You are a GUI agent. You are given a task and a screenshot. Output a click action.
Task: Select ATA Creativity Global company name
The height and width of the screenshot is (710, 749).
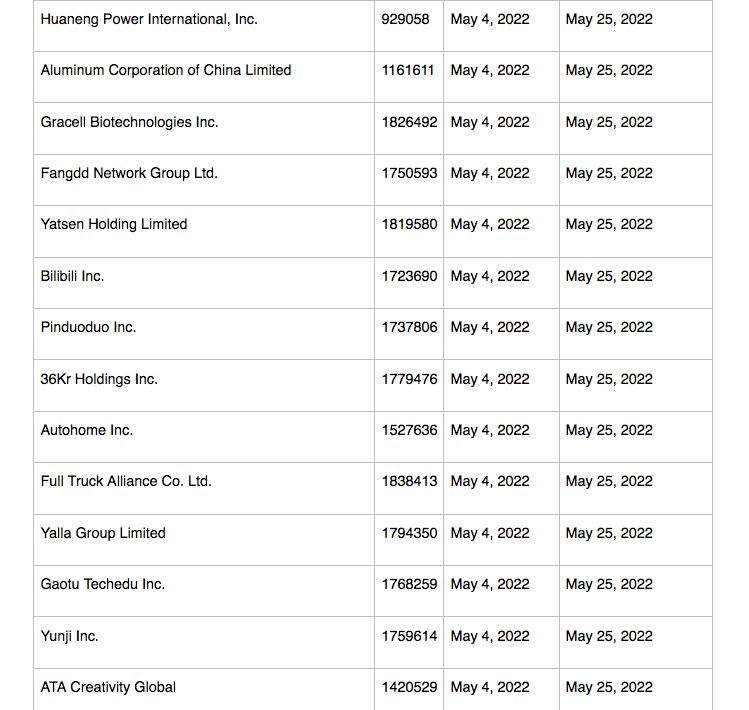coord(108,687)
